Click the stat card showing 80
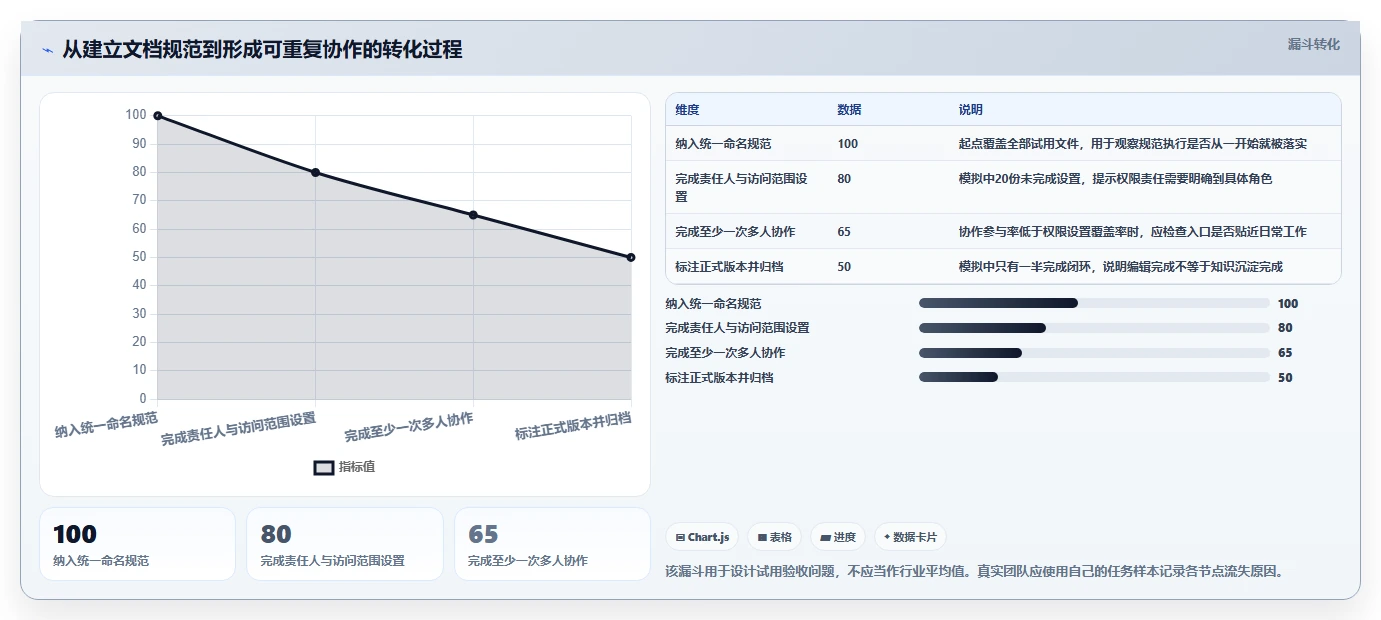The width and height of the screenshot is (1381, 620). point(345,544)
